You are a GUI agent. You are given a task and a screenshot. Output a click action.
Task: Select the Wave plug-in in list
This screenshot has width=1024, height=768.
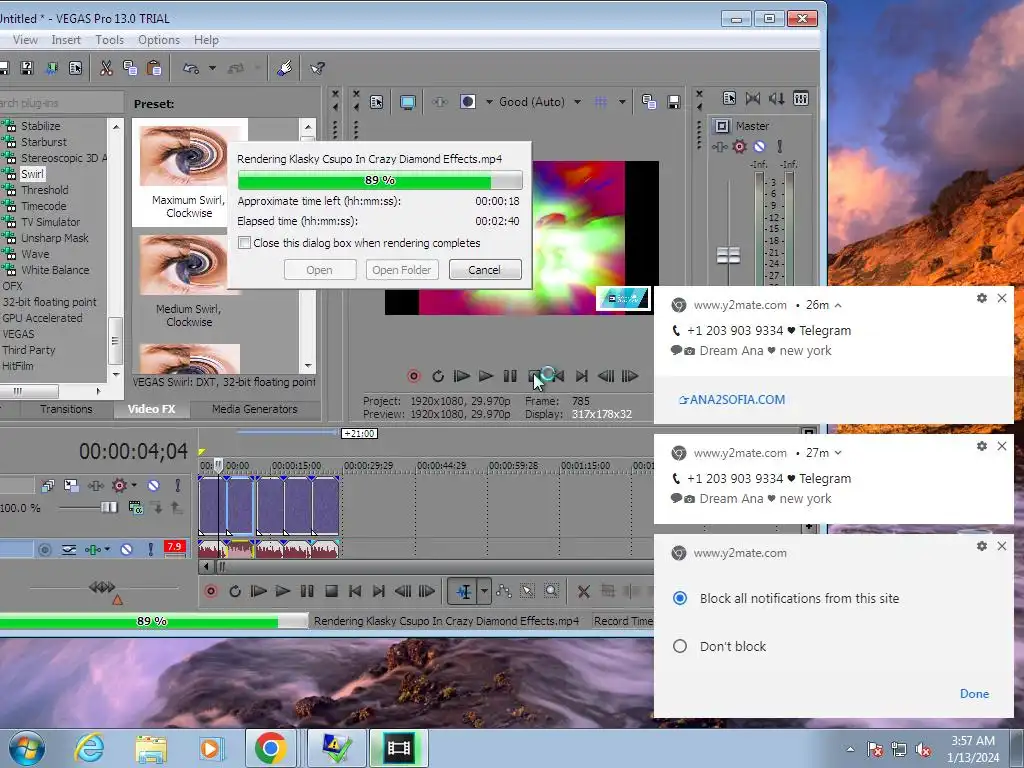[35, 254]
